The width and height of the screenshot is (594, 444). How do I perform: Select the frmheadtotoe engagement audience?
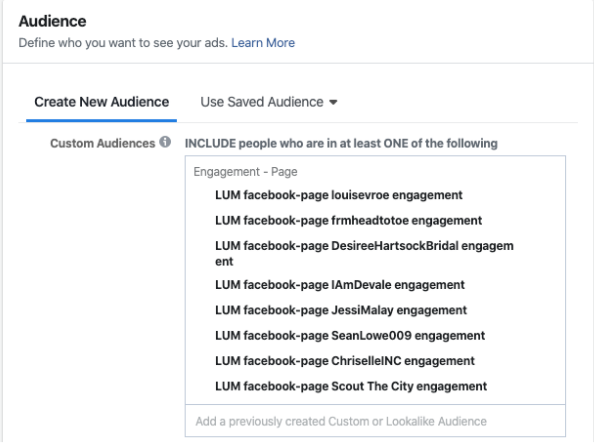coord(349,220)
